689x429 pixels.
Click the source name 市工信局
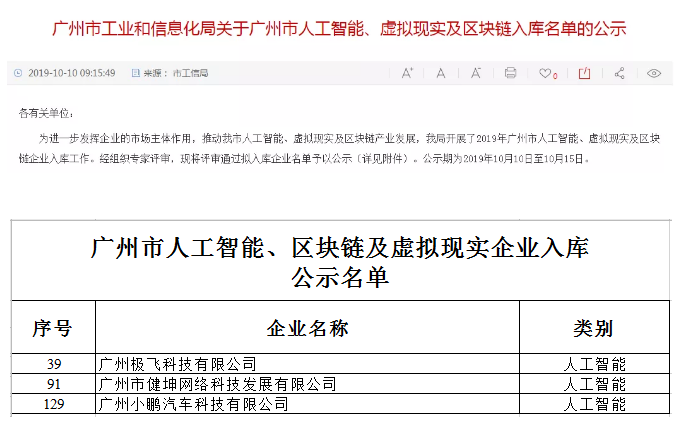[189, 73]
